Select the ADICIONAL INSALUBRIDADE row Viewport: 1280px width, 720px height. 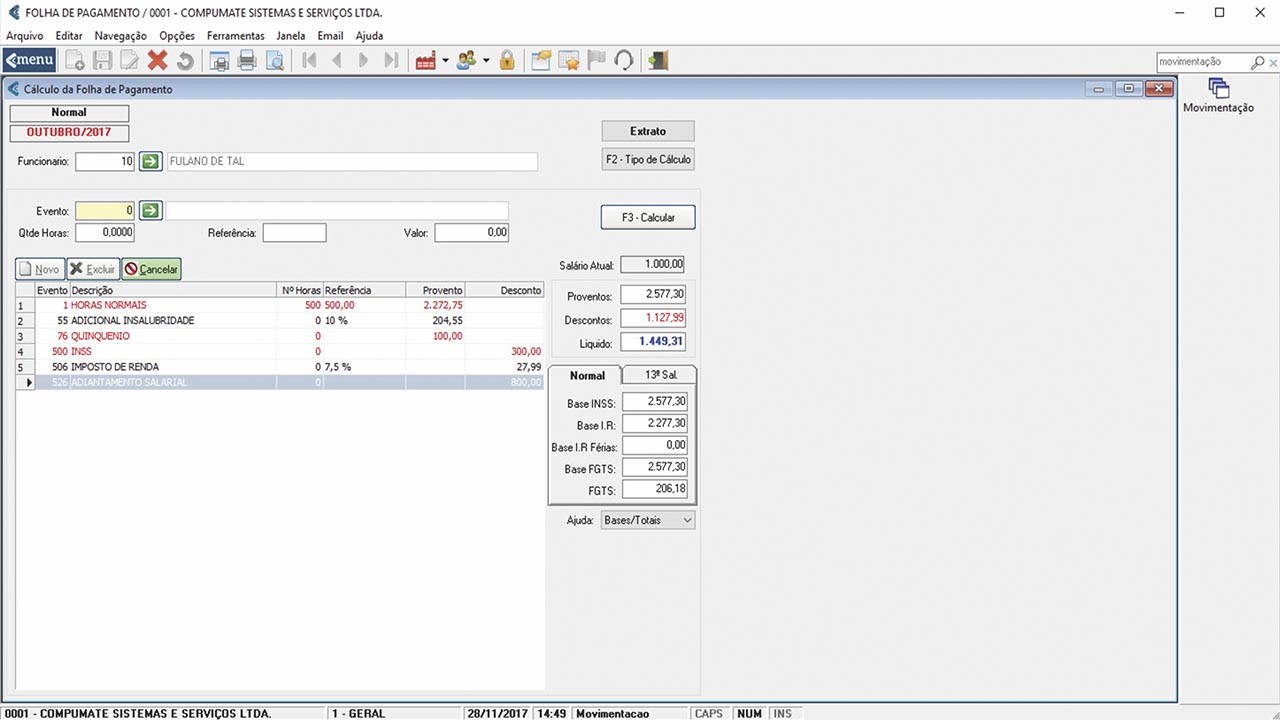(x=133, y=321)
